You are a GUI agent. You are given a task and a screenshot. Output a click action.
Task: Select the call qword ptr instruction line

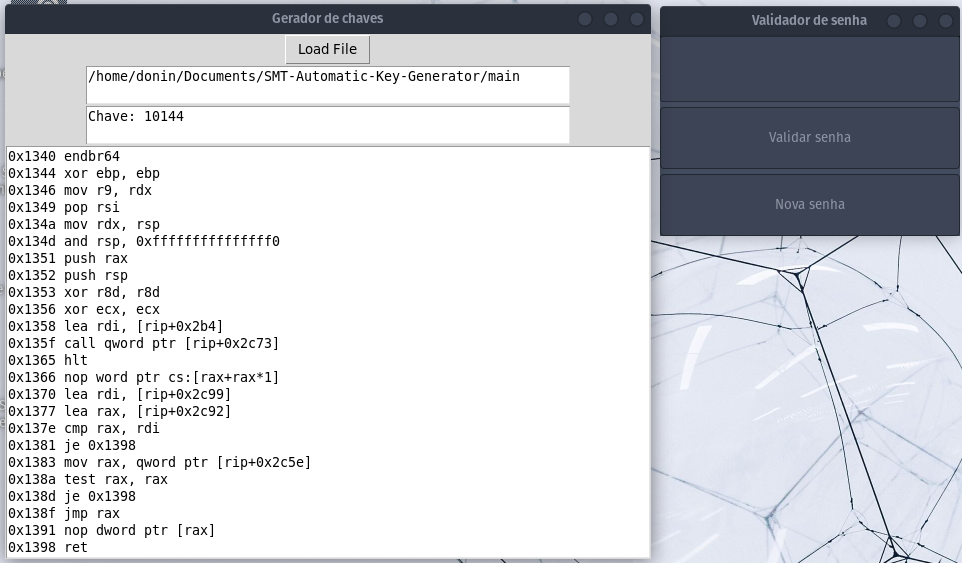143,343
